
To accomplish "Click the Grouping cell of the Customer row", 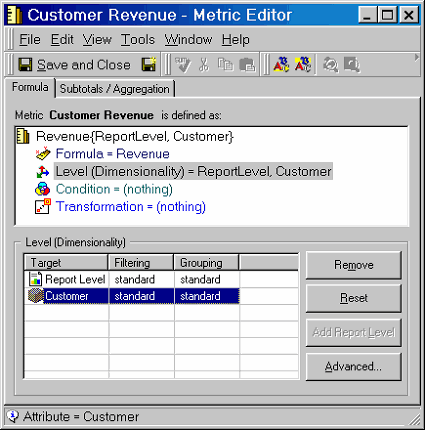I will pos(207,296).
